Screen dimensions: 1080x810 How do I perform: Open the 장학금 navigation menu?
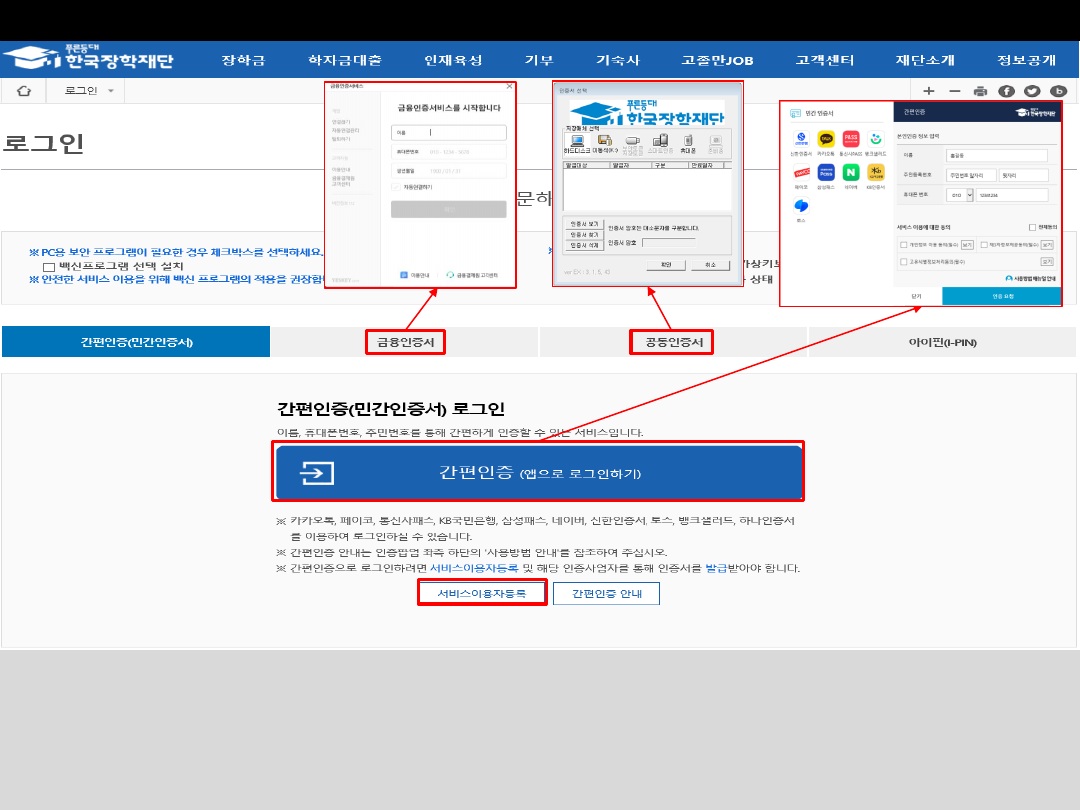pyautogui.click(x=243, y=60)
